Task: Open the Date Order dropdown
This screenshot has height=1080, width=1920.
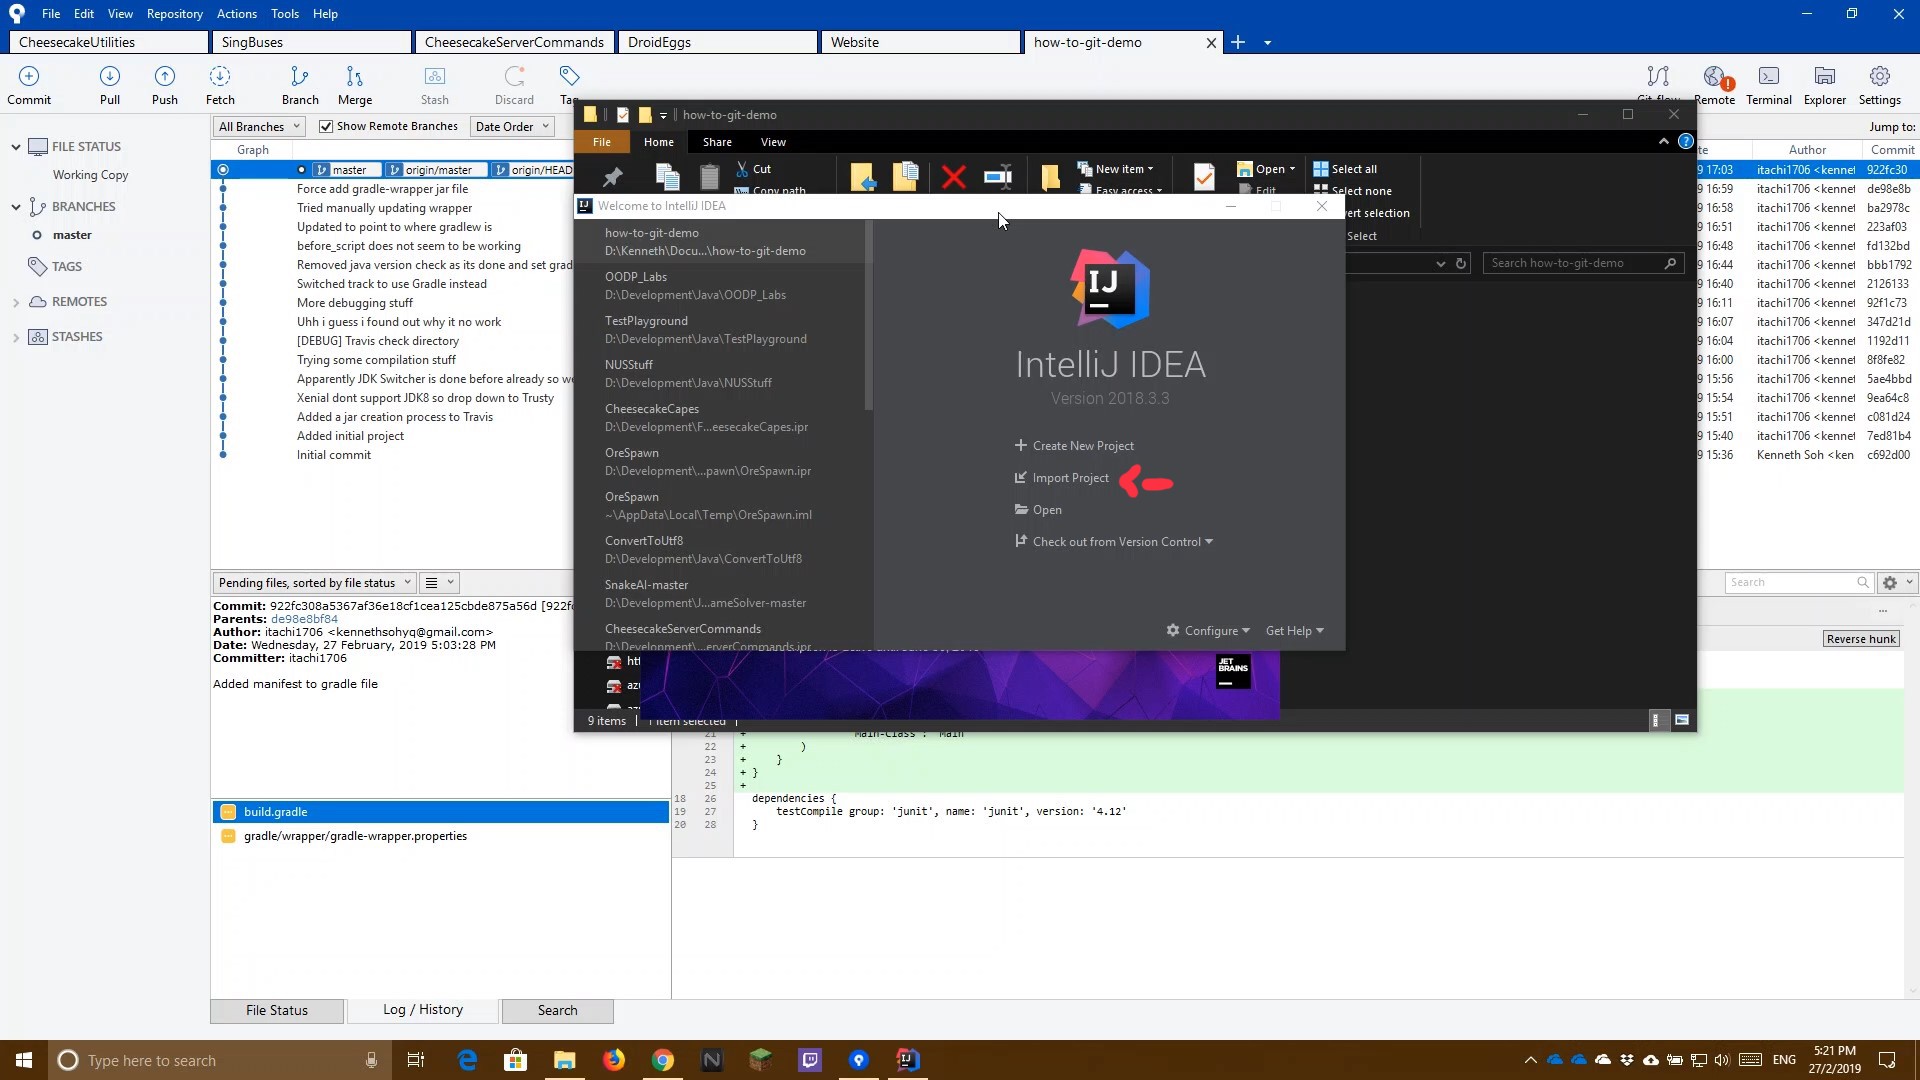Action: coord(511,126)
